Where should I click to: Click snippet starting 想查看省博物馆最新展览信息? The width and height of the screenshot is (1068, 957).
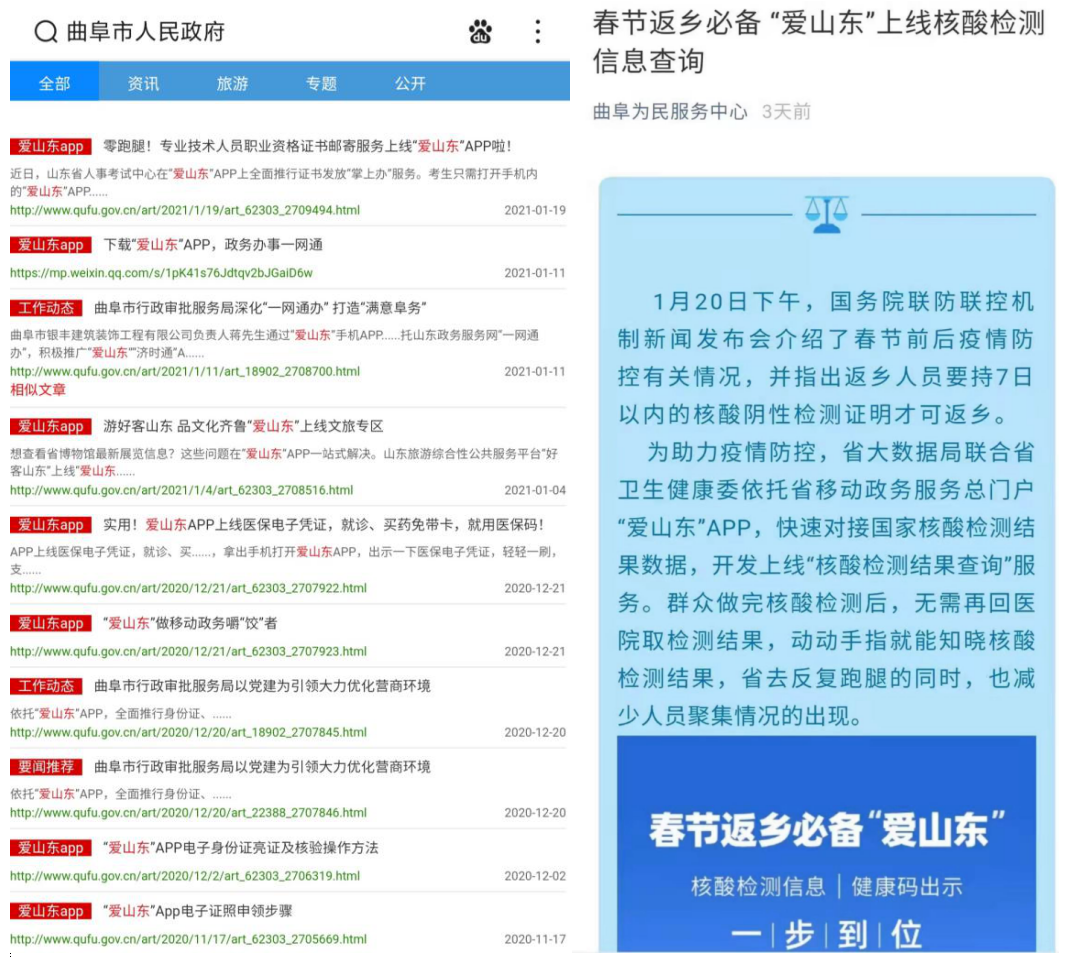284,462
